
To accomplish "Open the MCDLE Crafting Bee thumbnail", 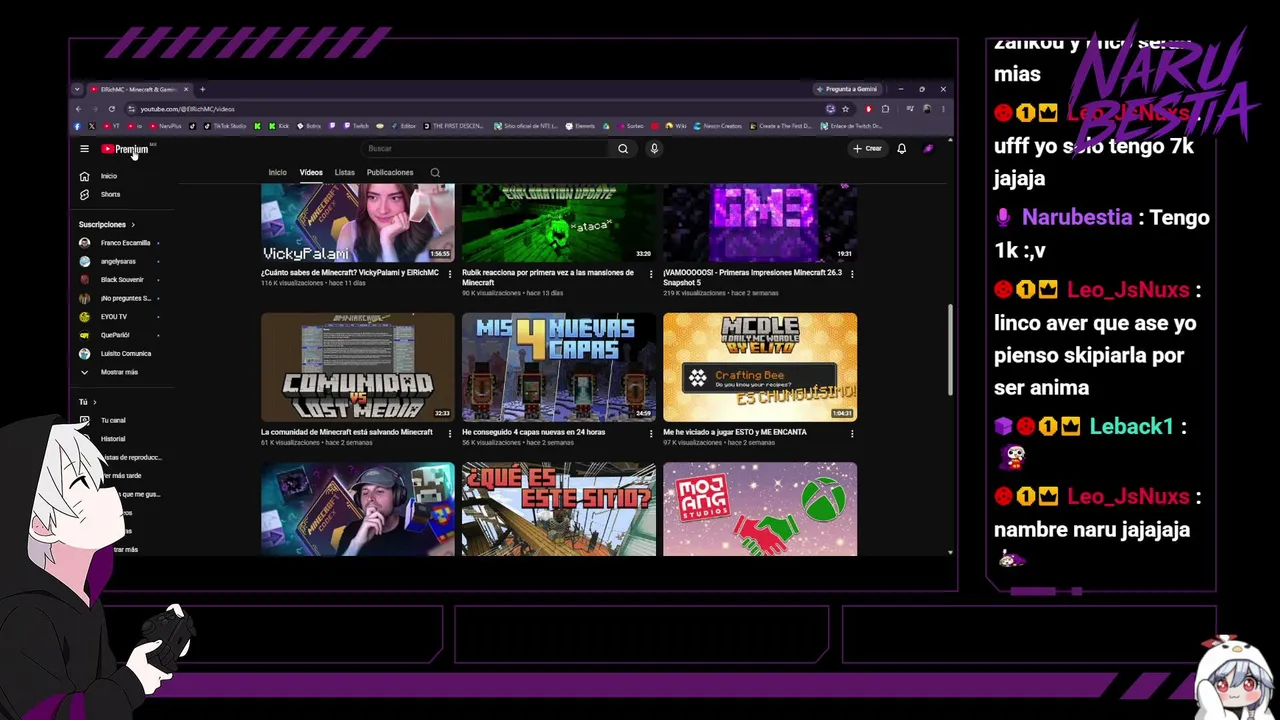I will (760, 367).
